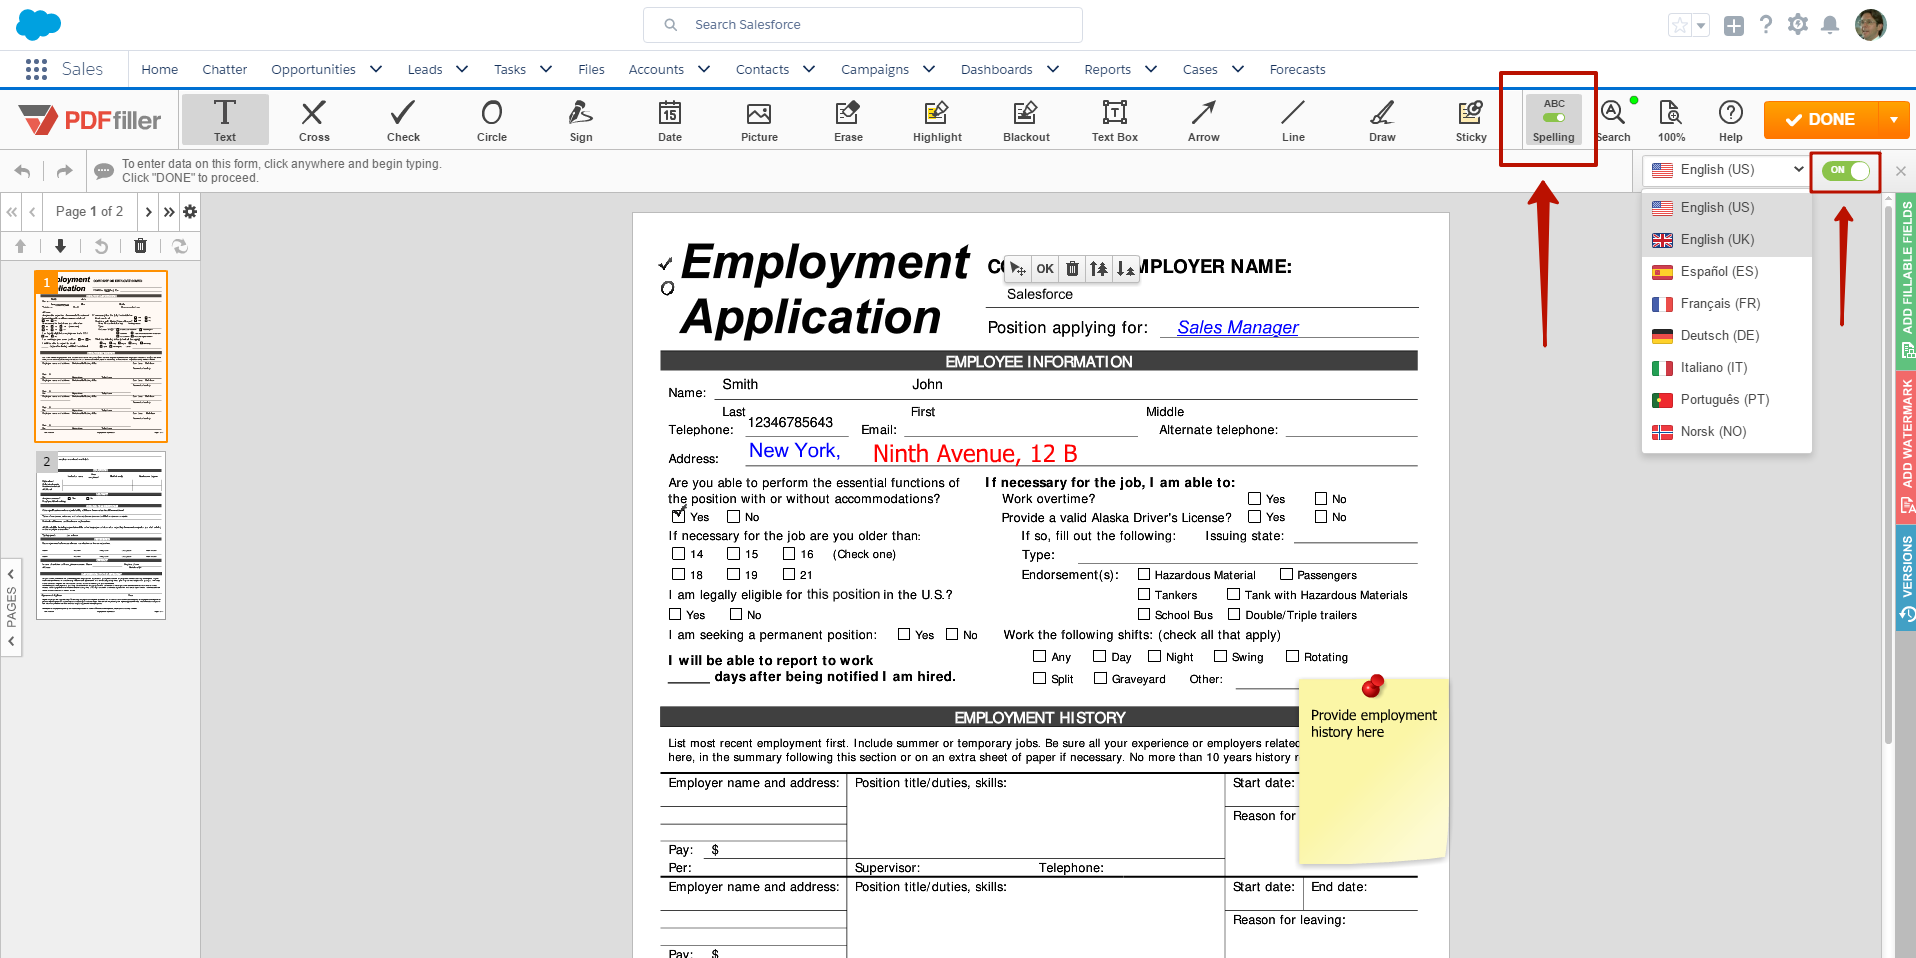Open PDFfiller Help

point(1731,120)
